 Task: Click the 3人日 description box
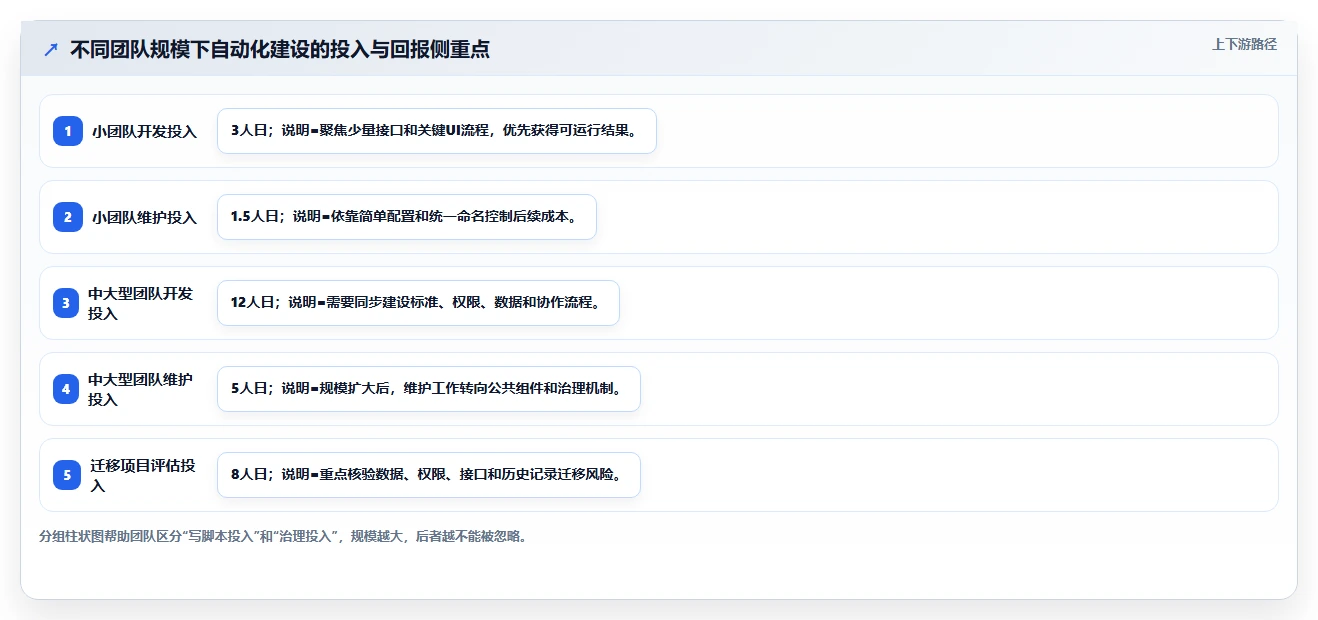[437, 131]
